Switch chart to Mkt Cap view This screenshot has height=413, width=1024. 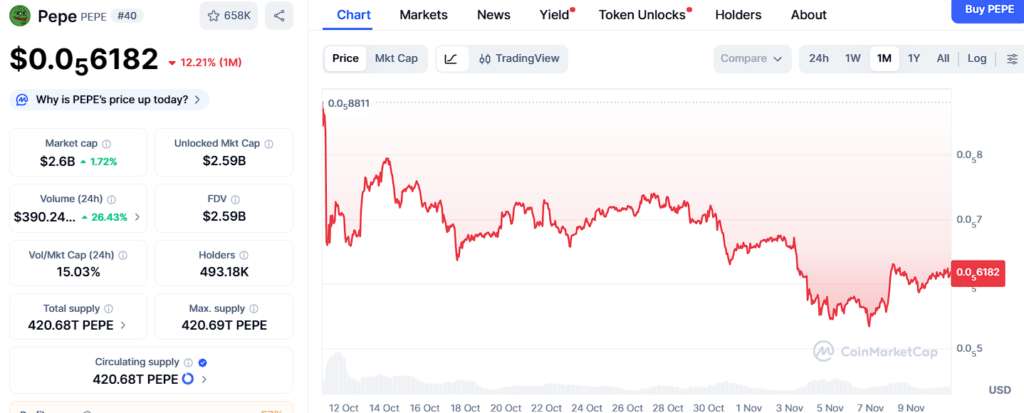click(396, 58)
